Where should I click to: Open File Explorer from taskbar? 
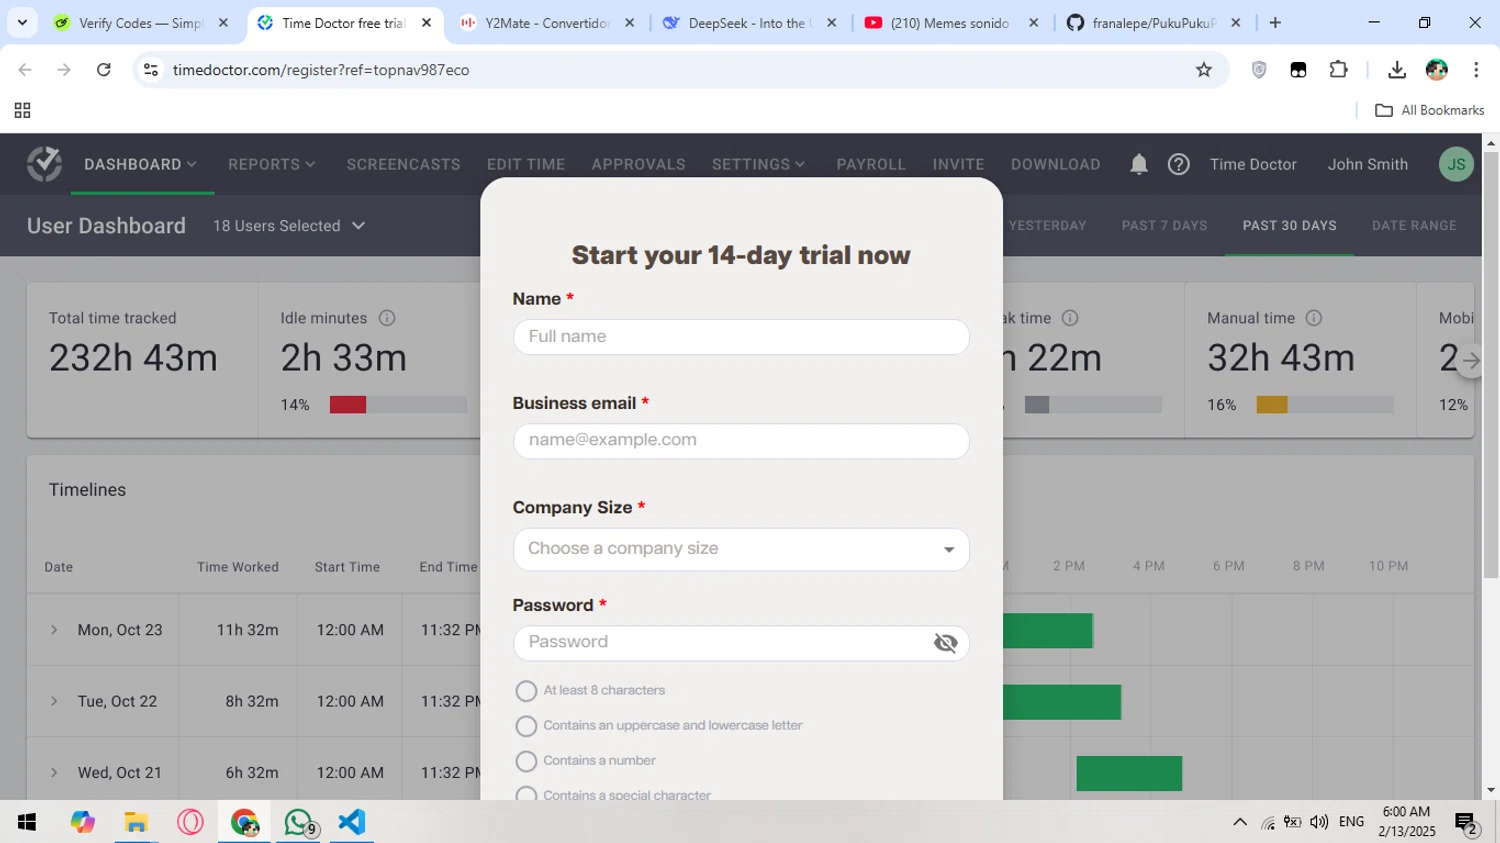coord(136,822)
